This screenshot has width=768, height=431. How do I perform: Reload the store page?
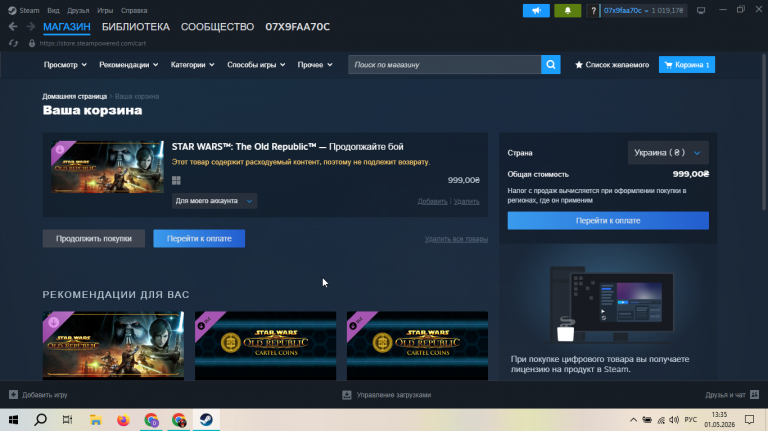point(13,43)
